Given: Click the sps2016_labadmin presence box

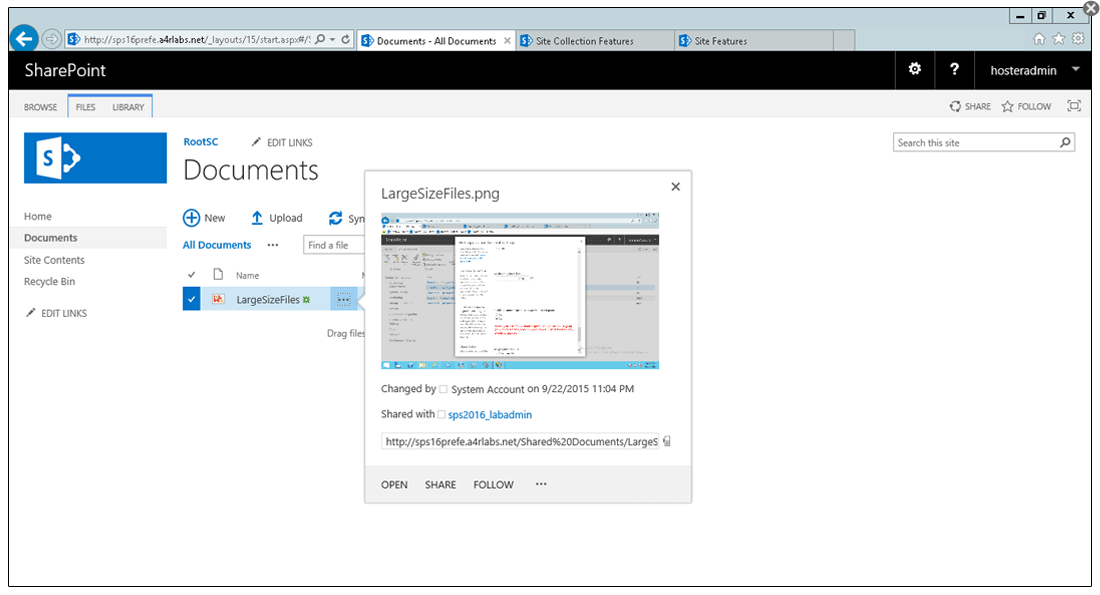Looking at the screenshot, I should tap(441, 415).
